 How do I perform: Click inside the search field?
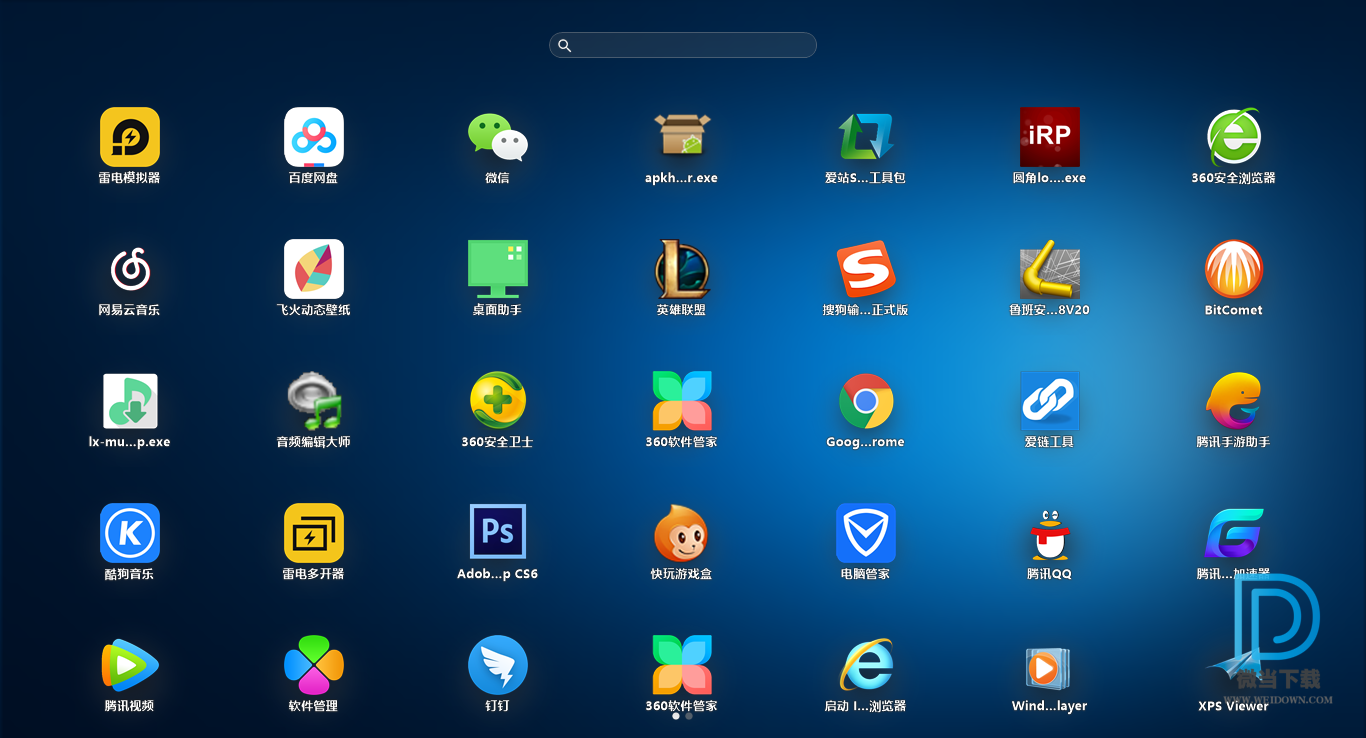coord(683,45)
